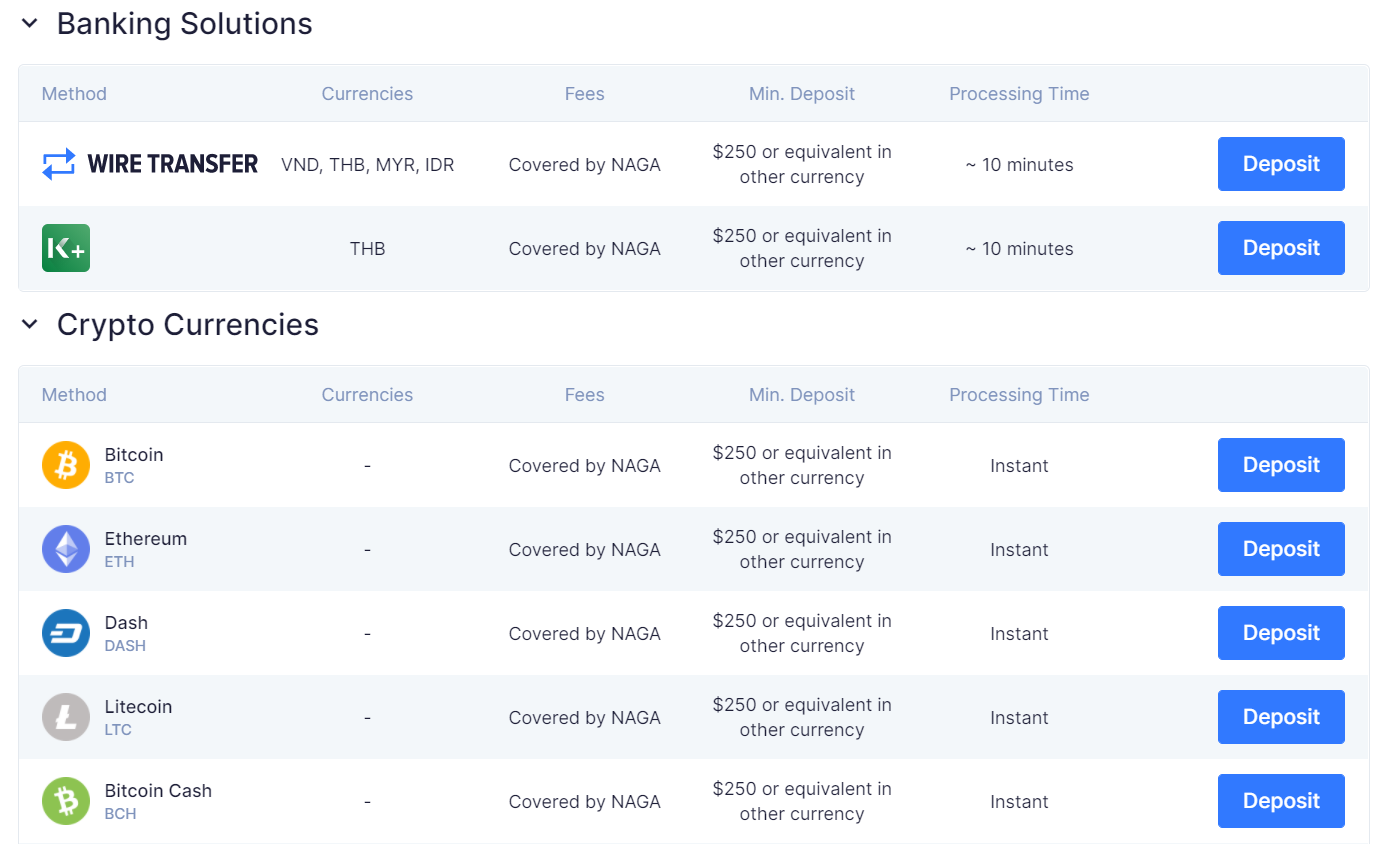Deposit via Wire Transfer
The image size is (1384, 844).
pyautogui.click(x=1281, y=164)
